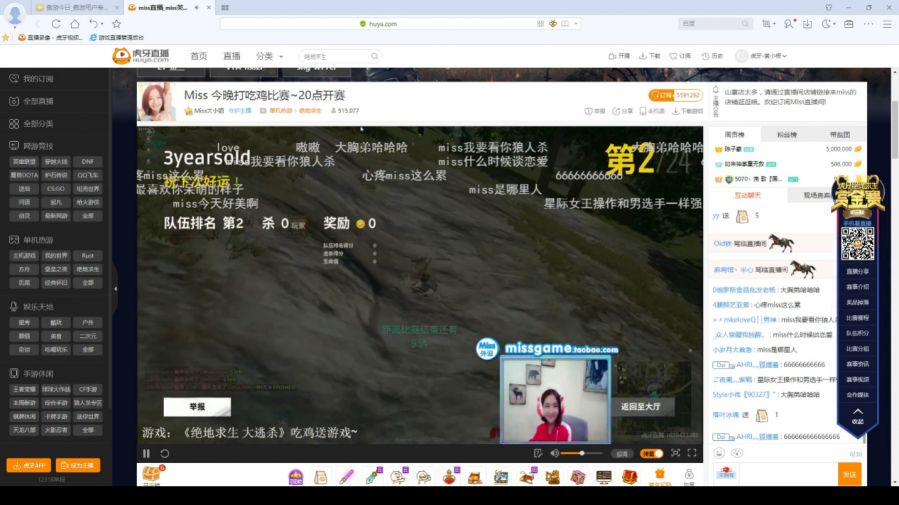Click 下载游戏 download game link

click(x=687, y=111)
